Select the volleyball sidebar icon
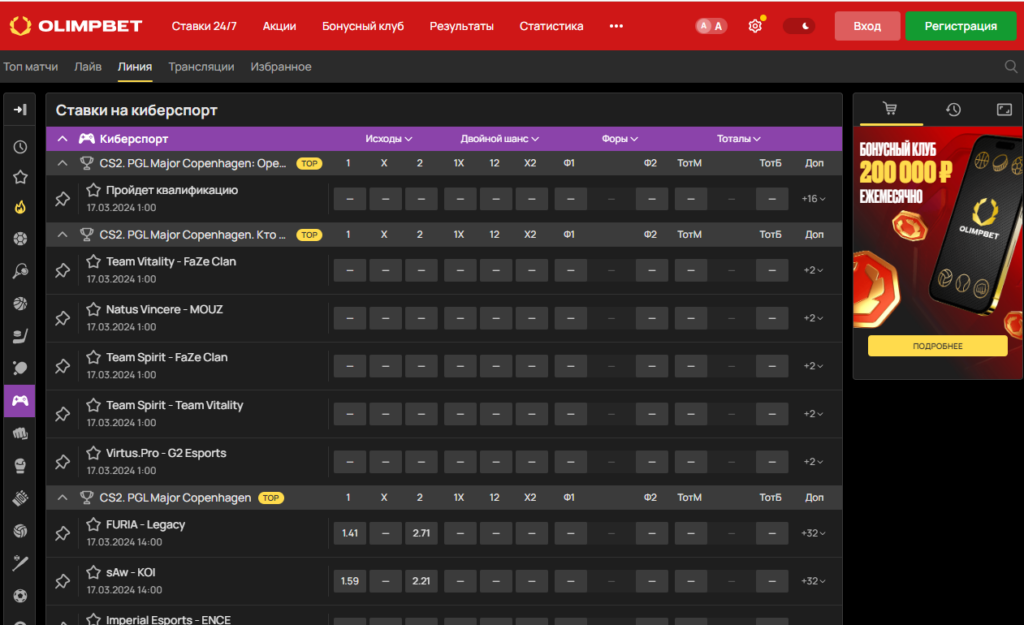This screenshot has height=625, width=1024. point(20,531)
